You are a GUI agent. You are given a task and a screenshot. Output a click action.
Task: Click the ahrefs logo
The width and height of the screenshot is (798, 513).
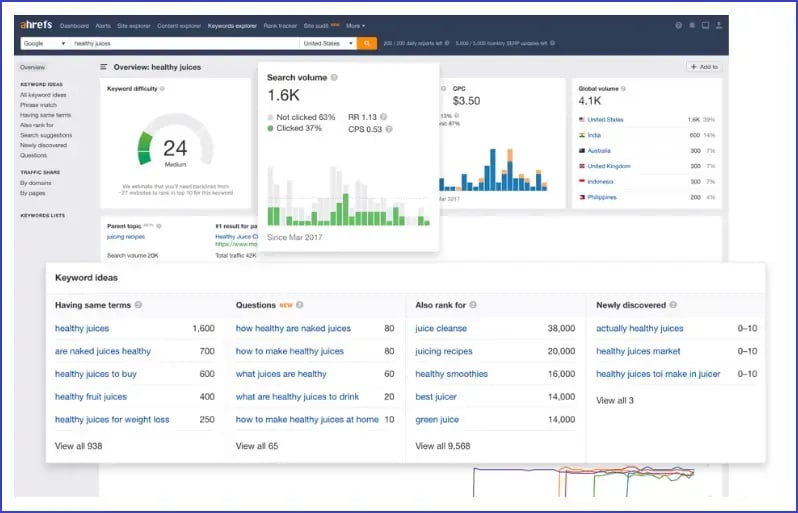38,25
